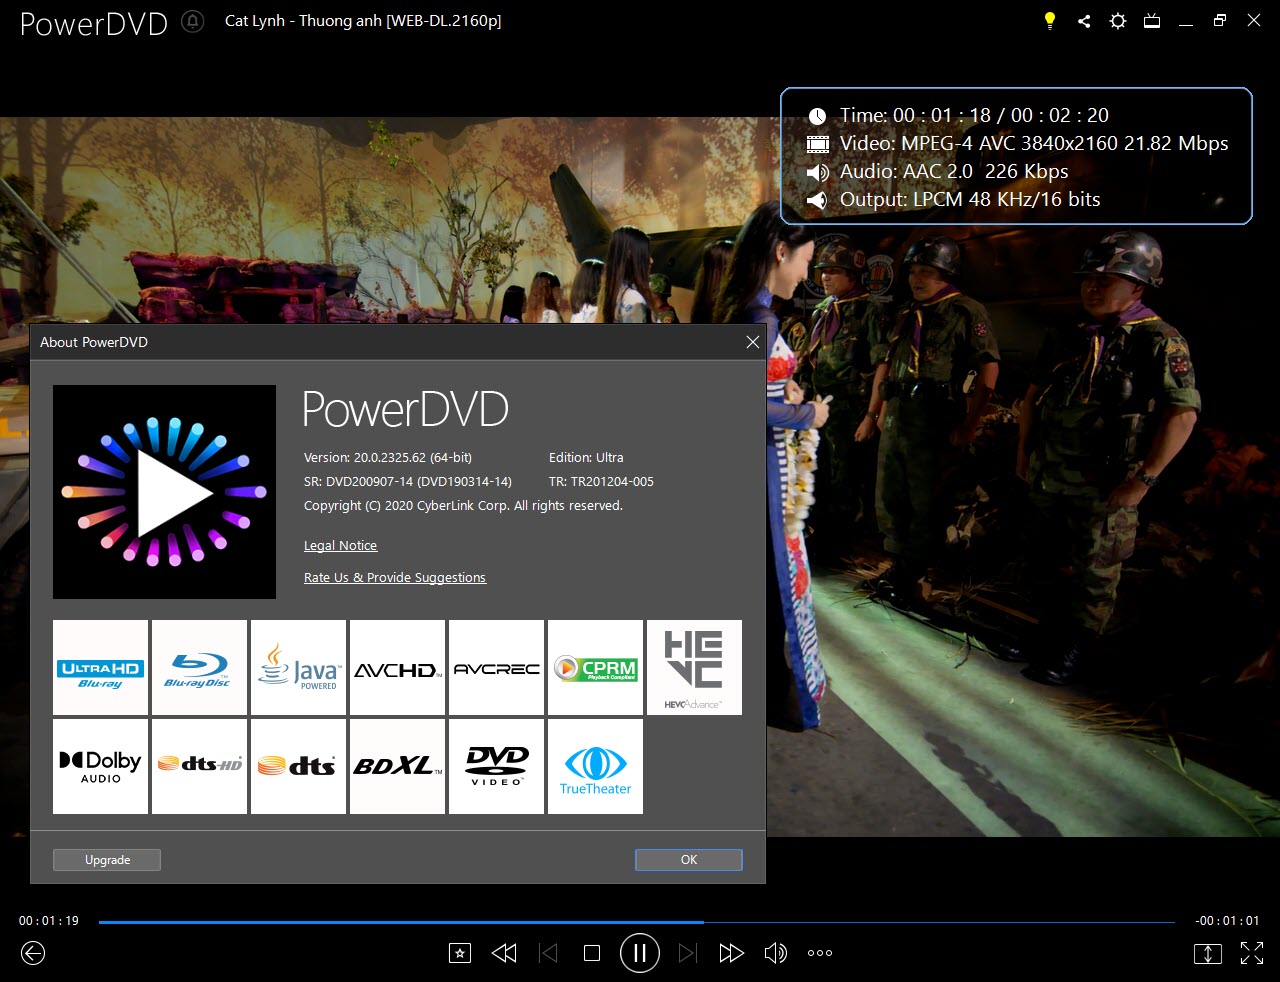Screen dimensions: 1280x982
Task: Click Edition: Ultra text
Action: (x=586, y=458)
